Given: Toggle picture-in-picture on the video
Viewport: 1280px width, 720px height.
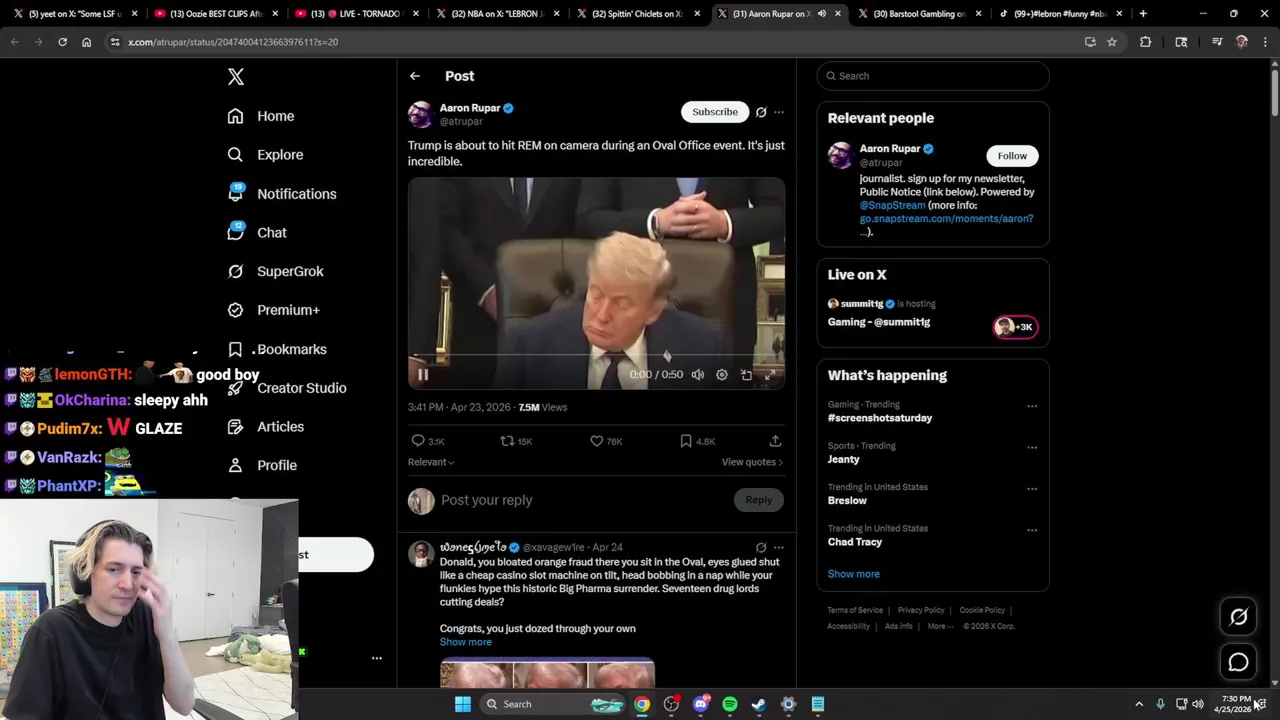Looking at the screenshot, I should pyautogui.click(x=746, y=375).
